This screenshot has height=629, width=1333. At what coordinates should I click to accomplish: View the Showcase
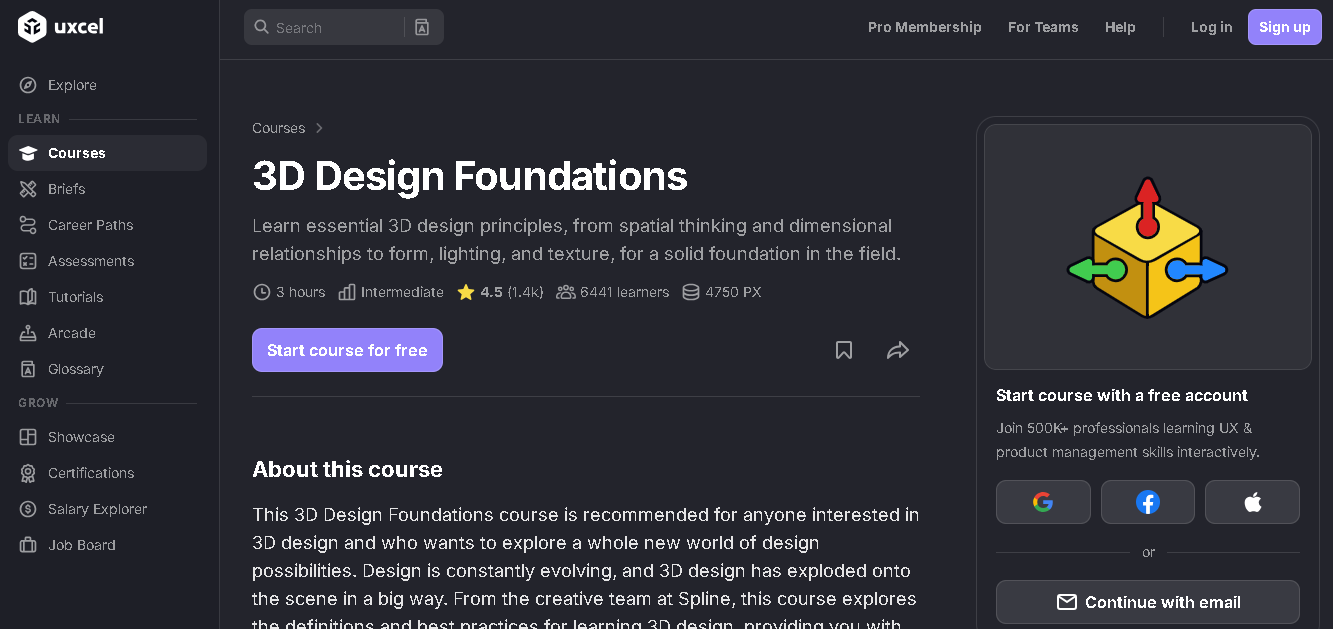click(79, 436)
